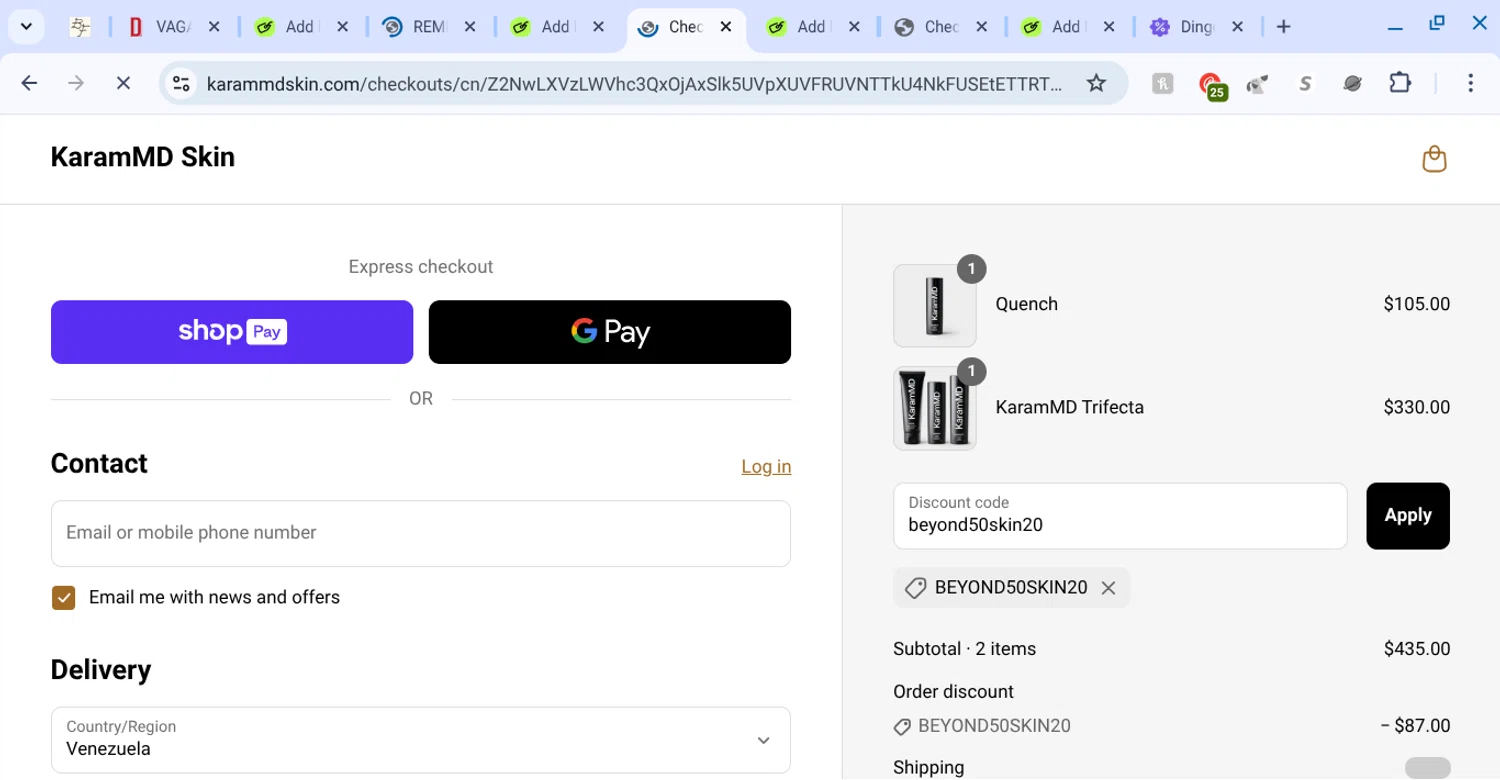This screenshot has height=780, width=1500.
Task: Click the discount tag icon on the BEYOND50SKIN20 chip
Action: 915,588
